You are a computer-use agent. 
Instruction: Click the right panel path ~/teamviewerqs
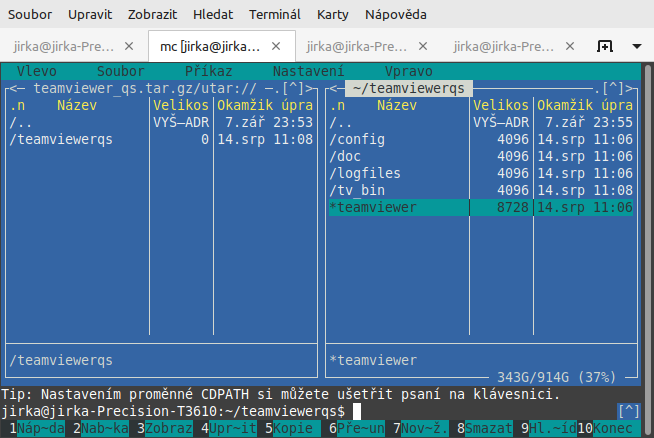(408, 88)
